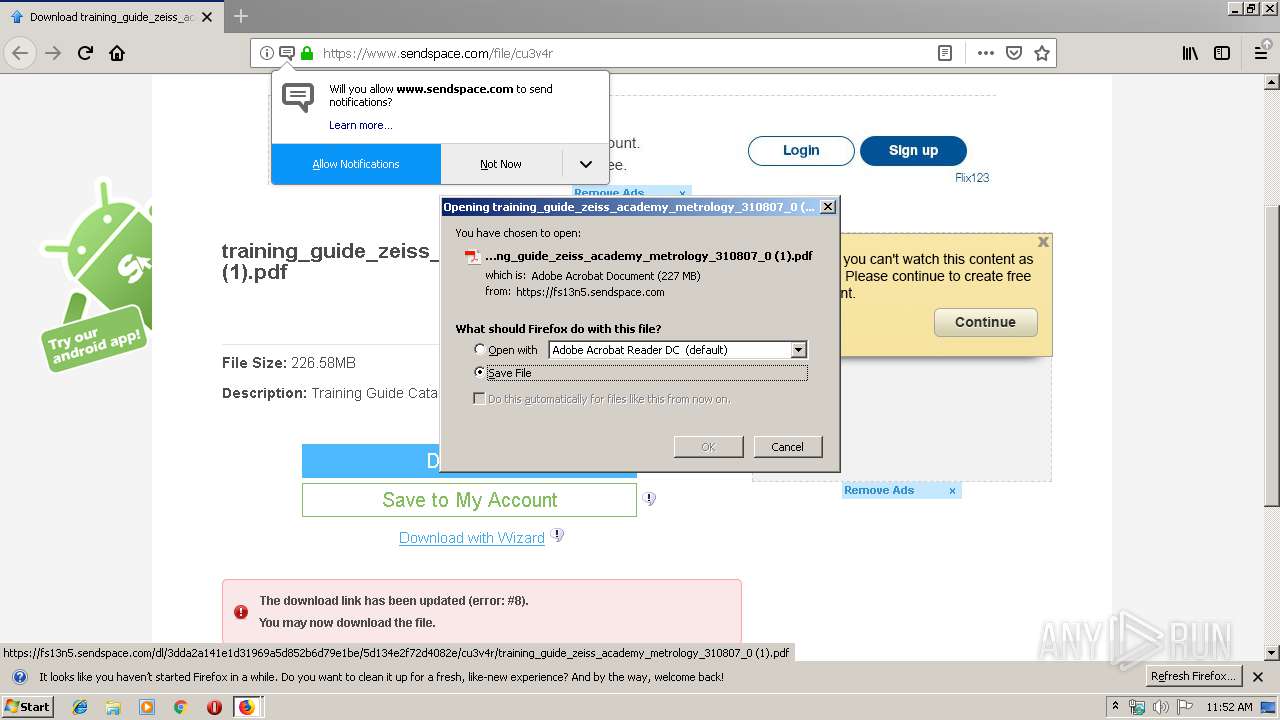Screen dimensions: 1280x720
Task: Open the Firefox Library
Action: (x=1190, y=53)
